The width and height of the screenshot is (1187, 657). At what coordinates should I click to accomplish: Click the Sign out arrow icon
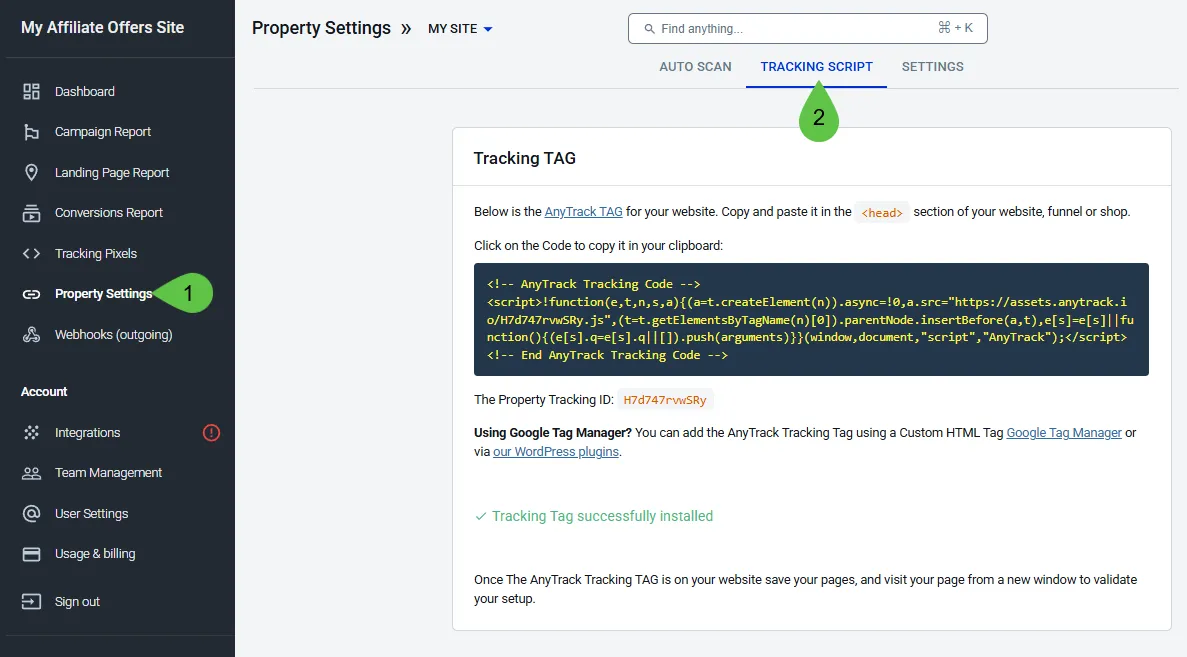(x=31, y=602)
